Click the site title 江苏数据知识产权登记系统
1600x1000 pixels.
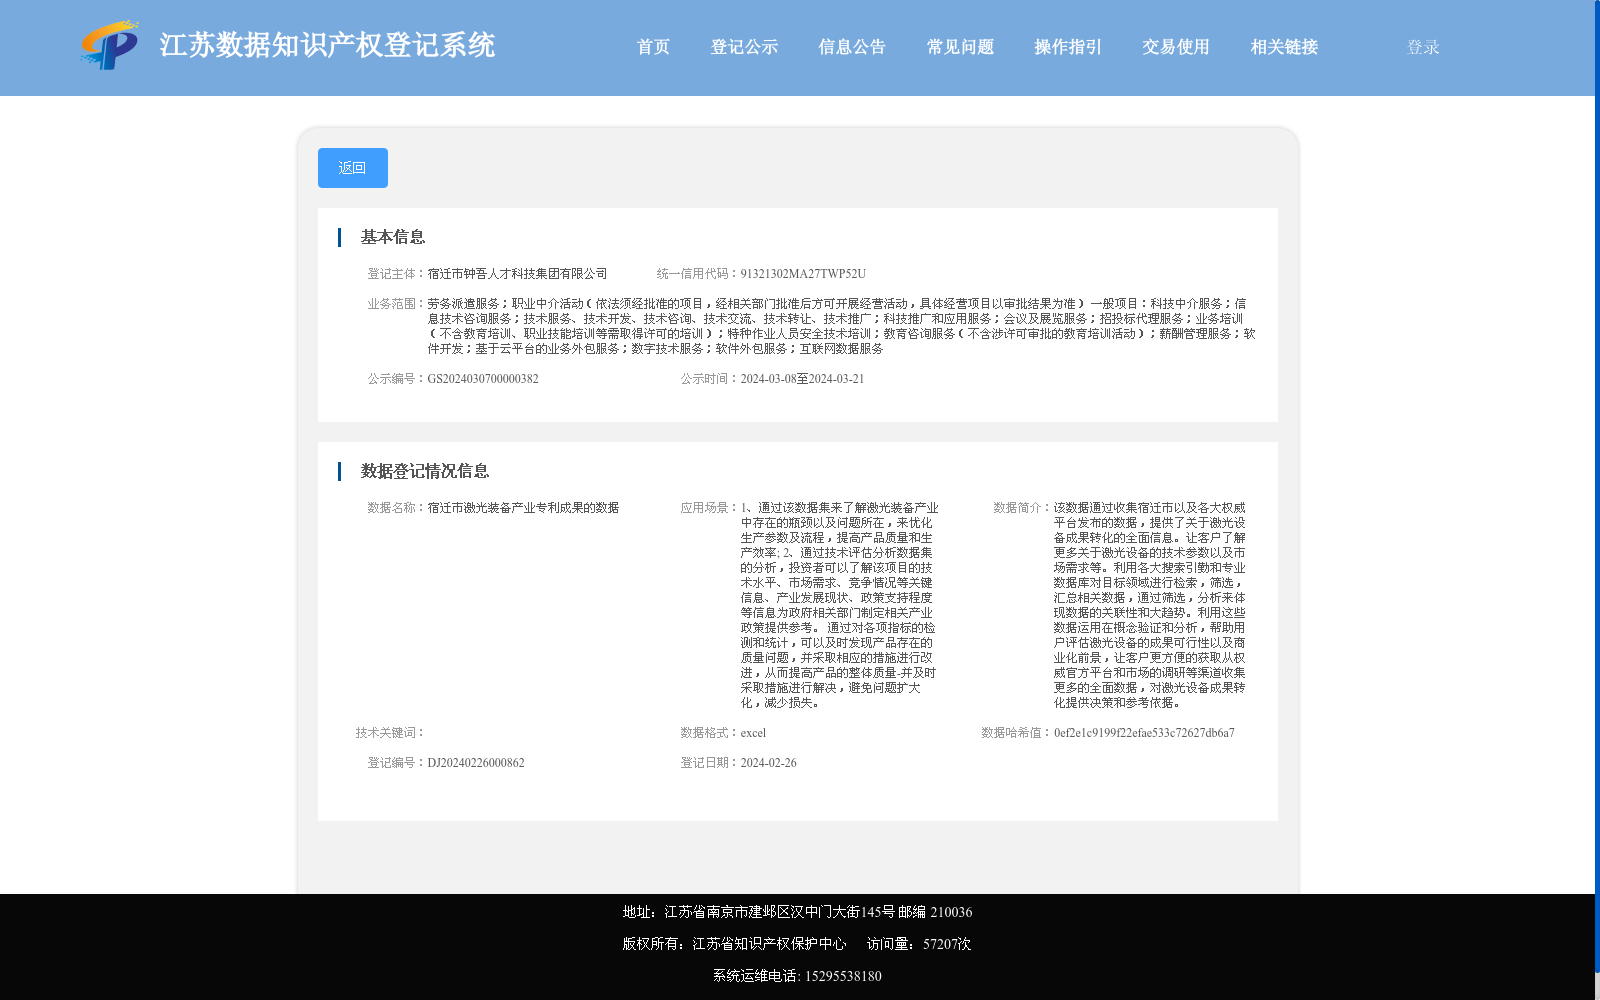[327, 45]
